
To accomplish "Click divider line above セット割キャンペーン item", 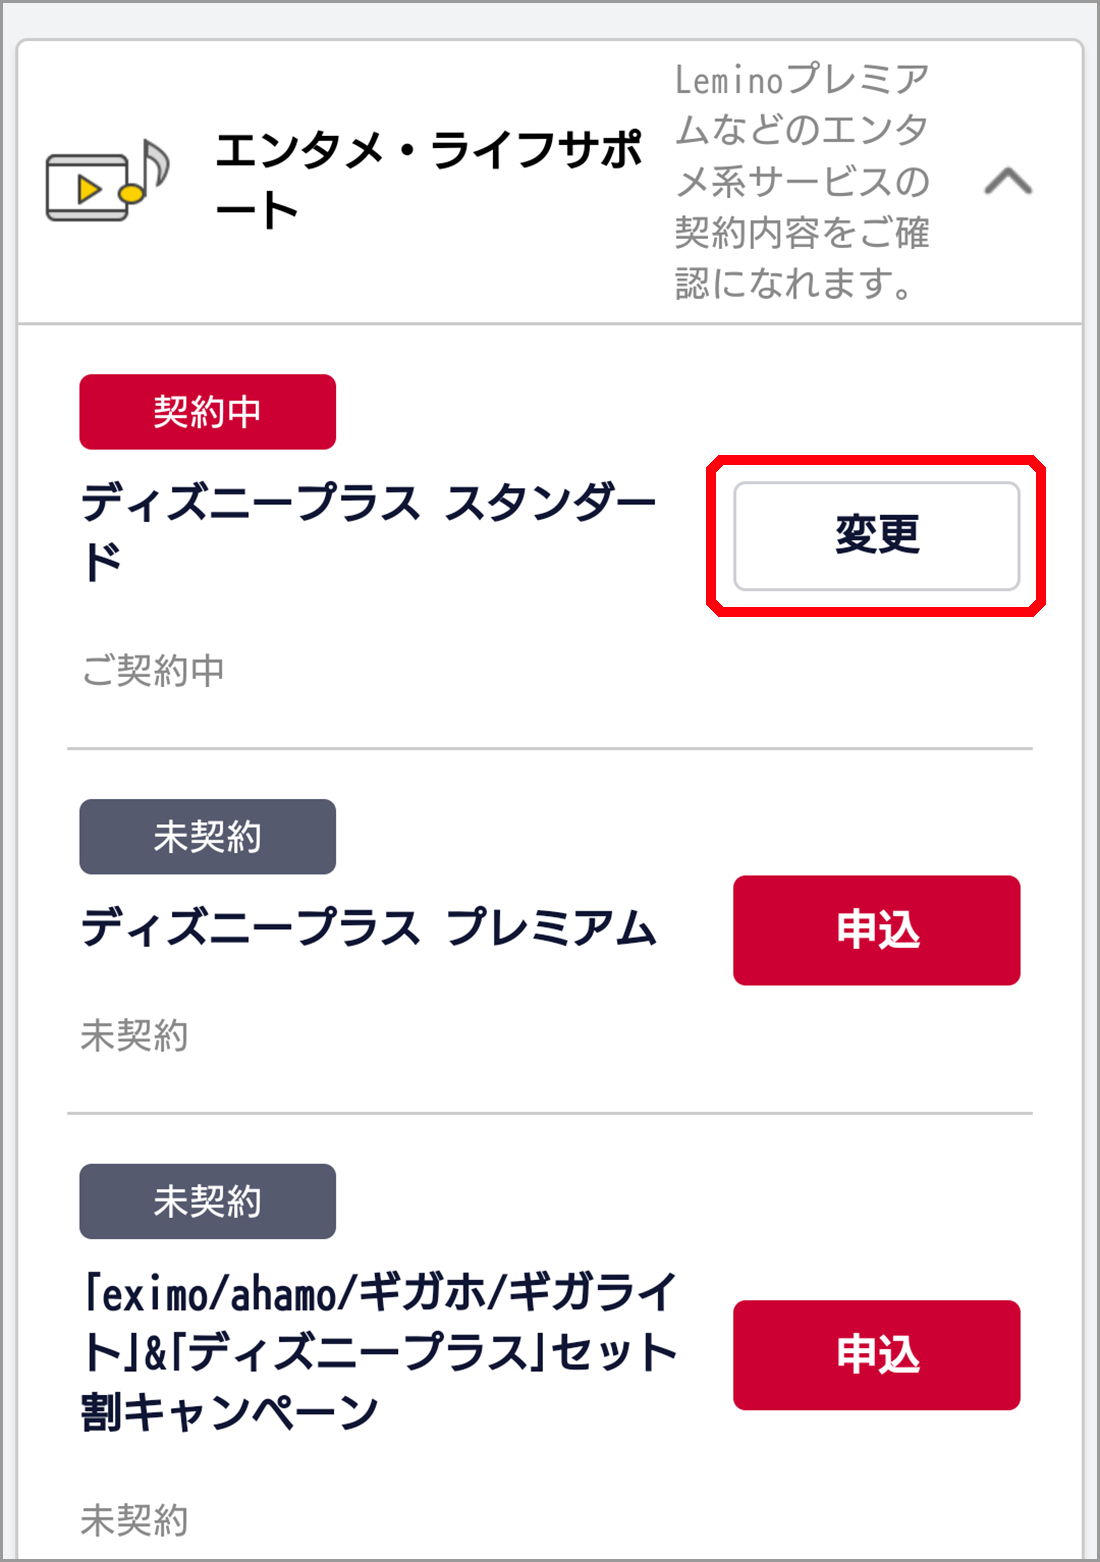I will coord(550,1113).
